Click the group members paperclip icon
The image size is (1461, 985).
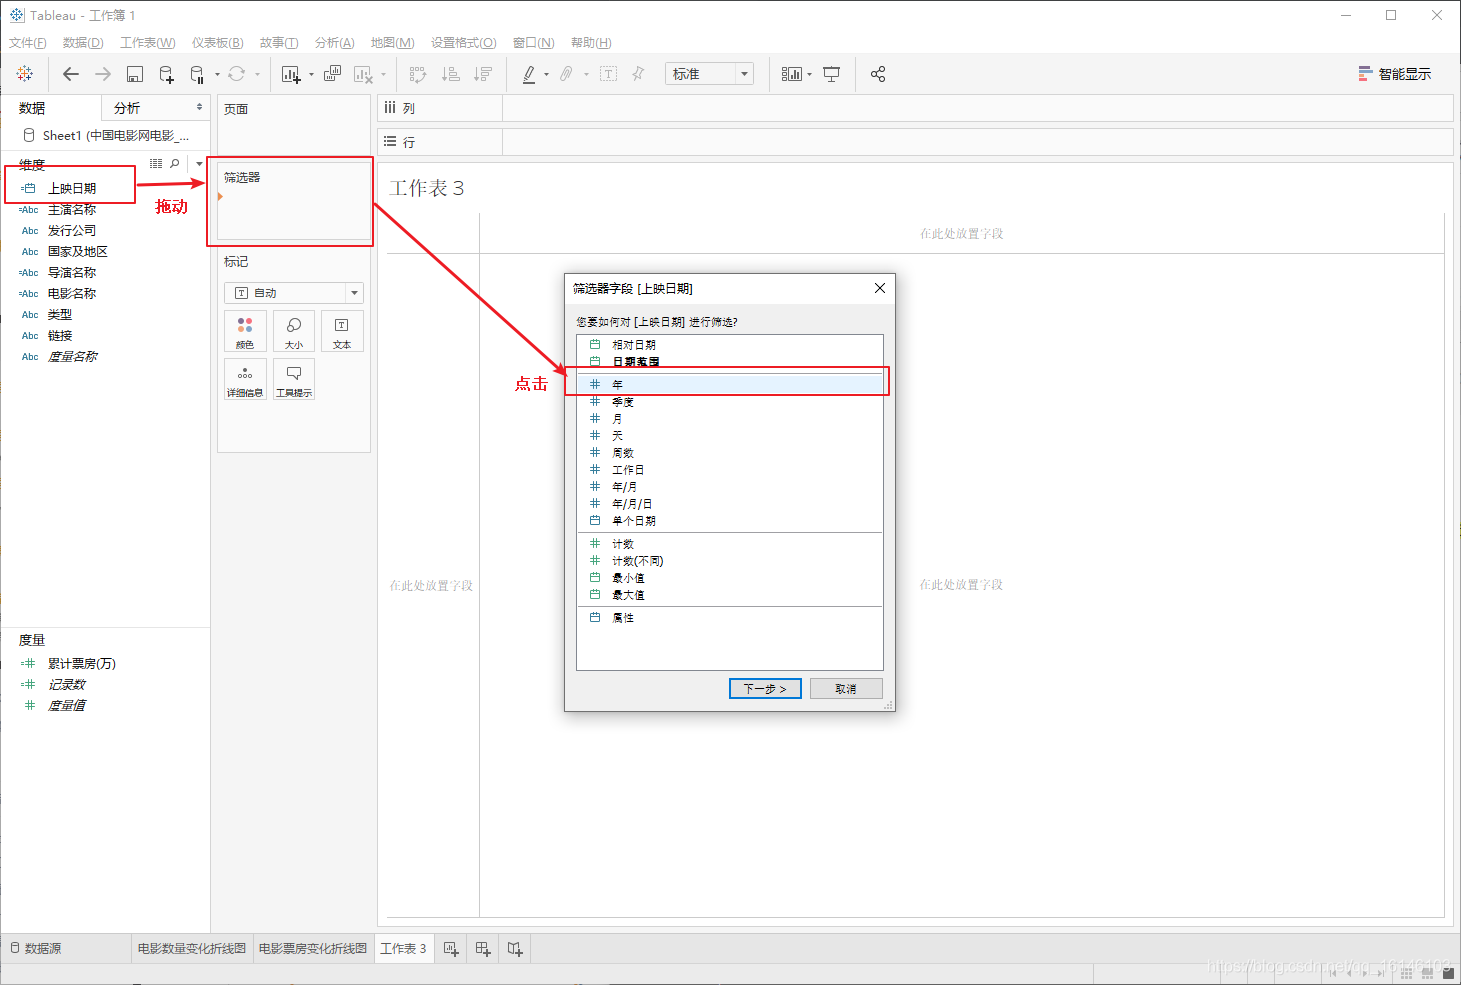[x=566, y=74]
